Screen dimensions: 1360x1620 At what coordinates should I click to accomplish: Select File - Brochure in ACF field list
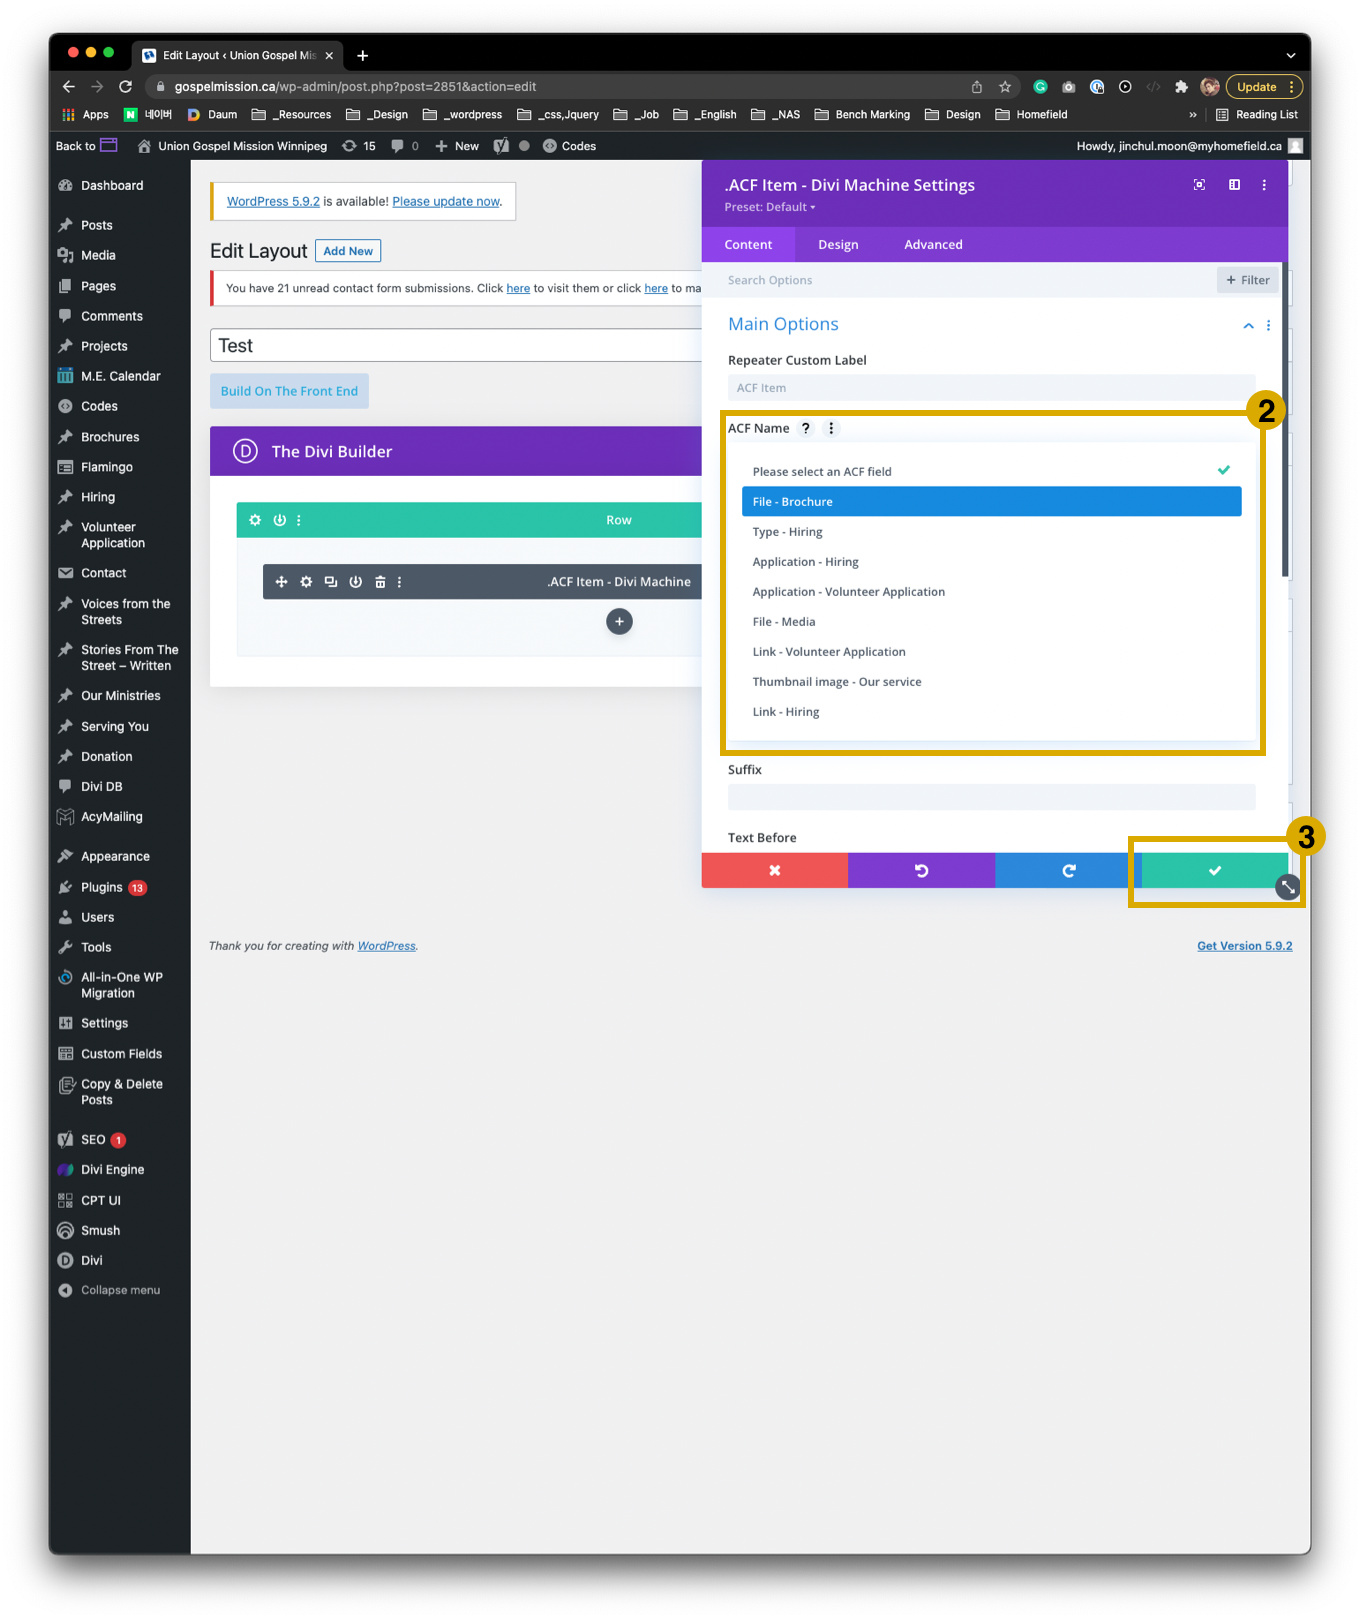pyautogui.click(x=990, y=502)
